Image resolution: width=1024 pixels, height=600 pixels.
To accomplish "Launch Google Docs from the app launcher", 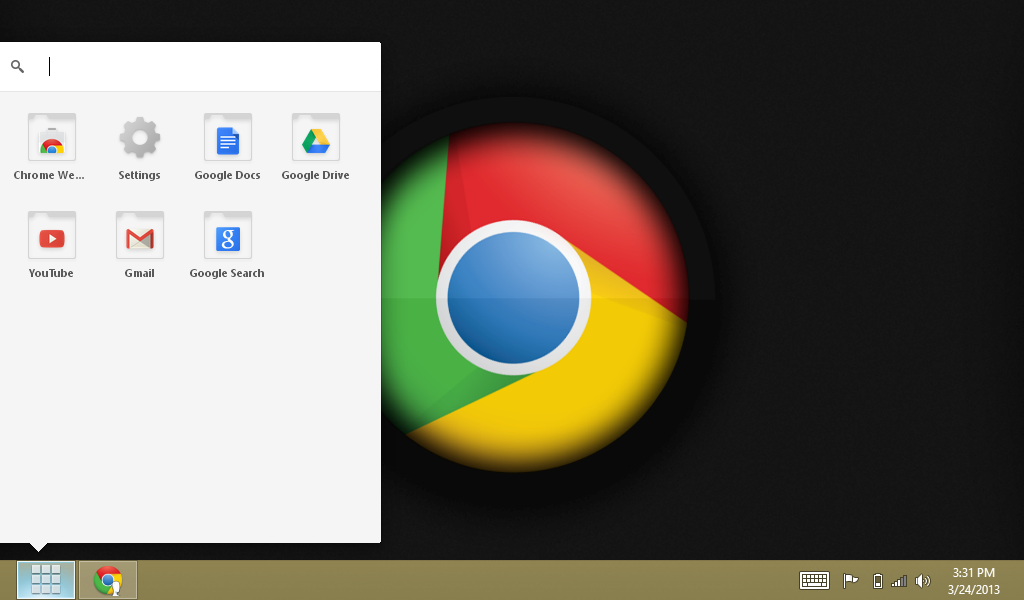I will [228, 137].
